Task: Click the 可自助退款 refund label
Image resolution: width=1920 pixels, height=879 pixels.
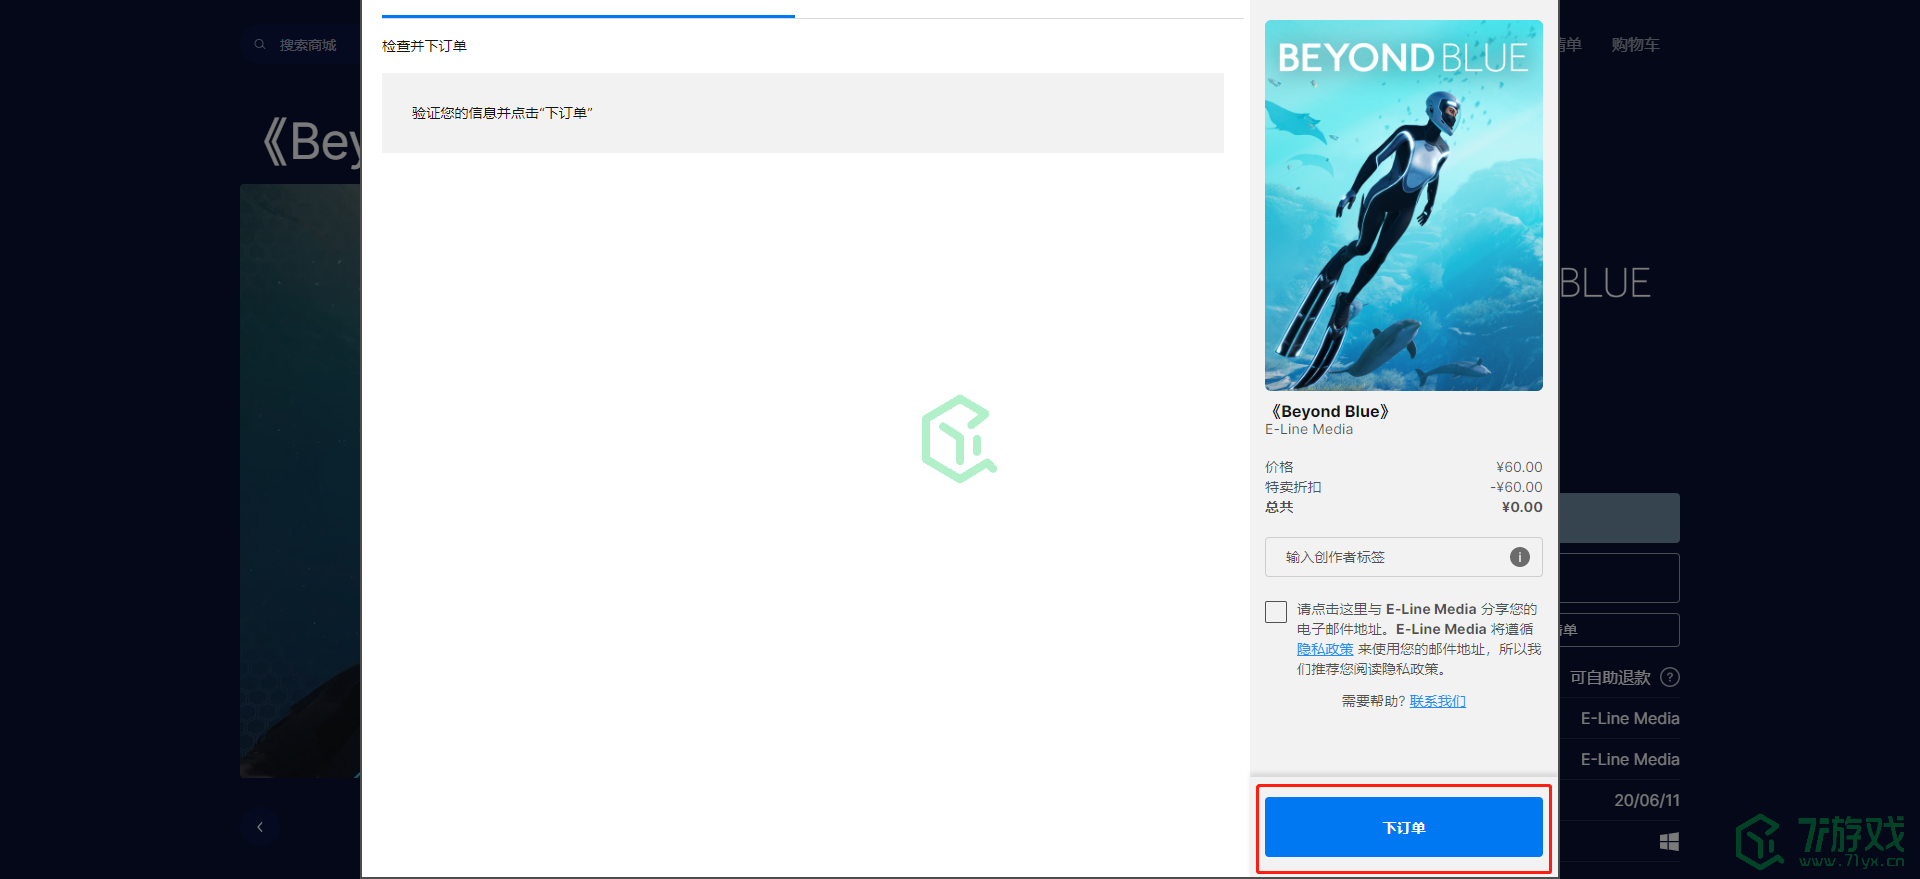Action: pyautogui.click(x=1610, y=677)
